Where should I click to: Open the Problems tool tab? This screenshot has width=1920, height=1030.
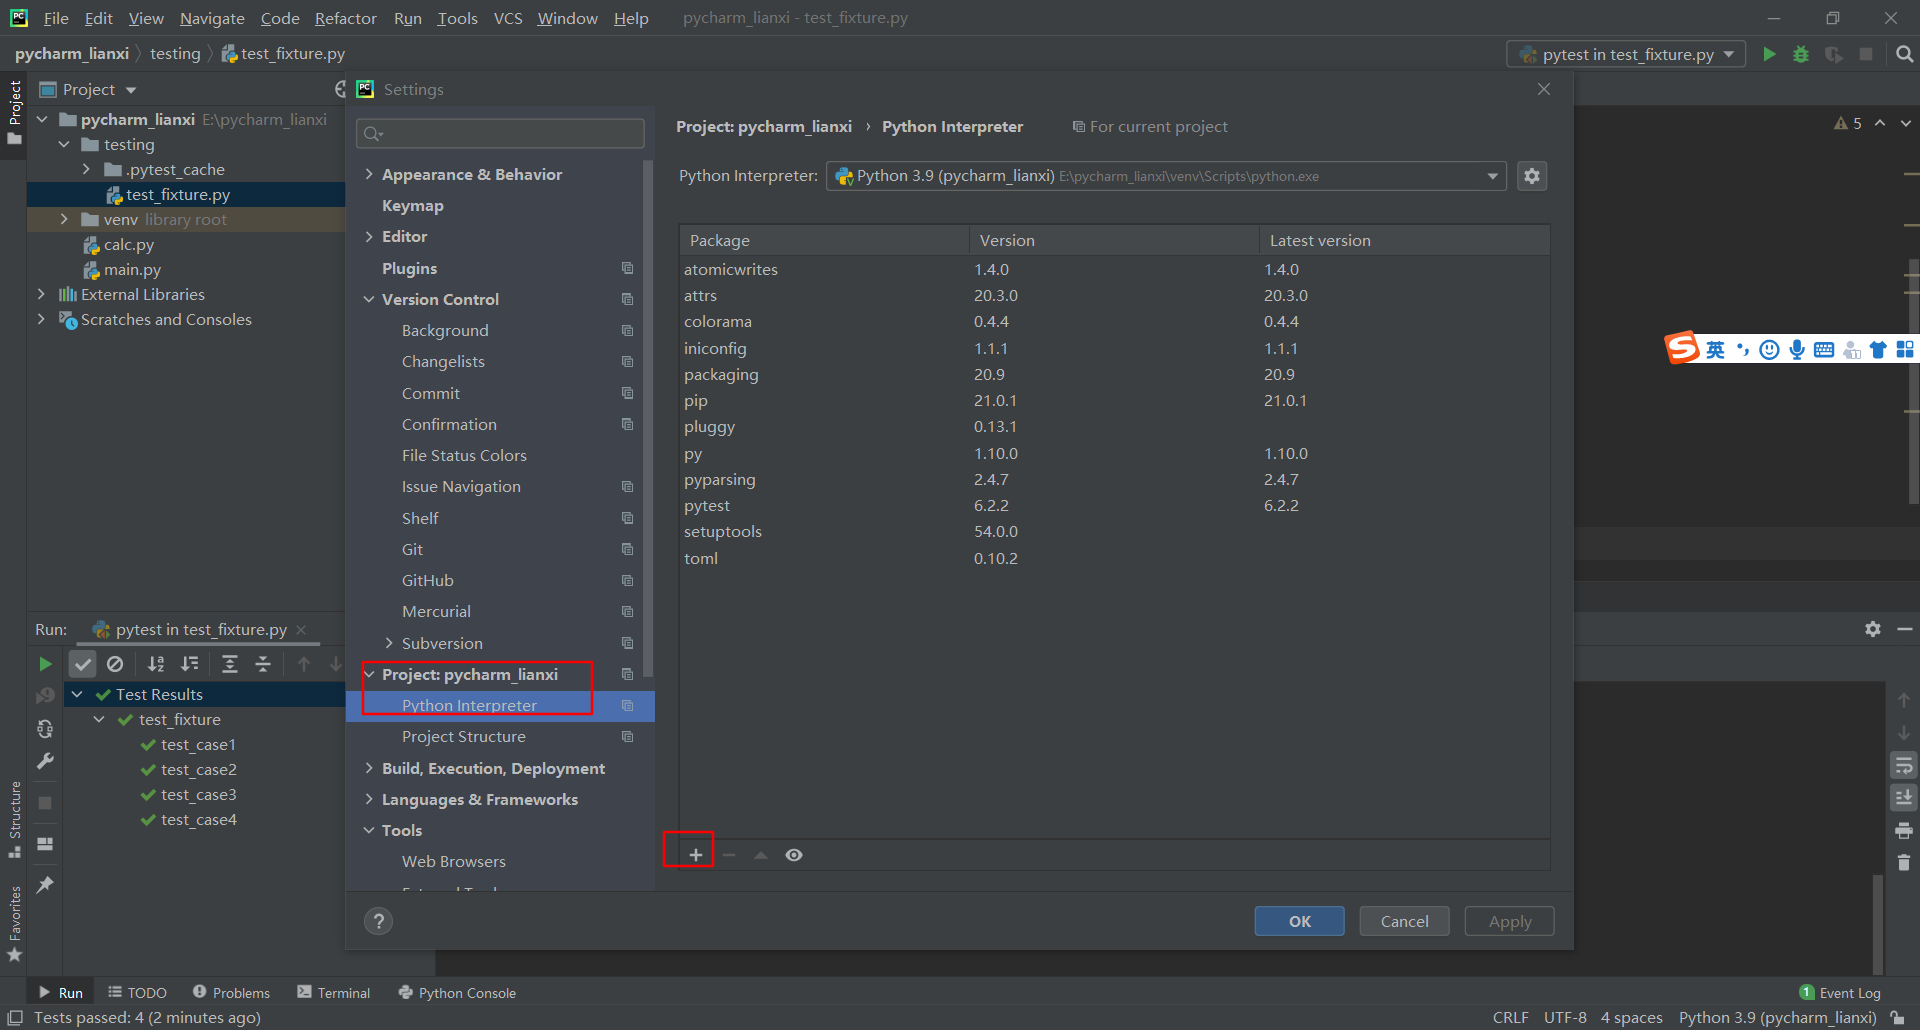click(x=231, y=993)
